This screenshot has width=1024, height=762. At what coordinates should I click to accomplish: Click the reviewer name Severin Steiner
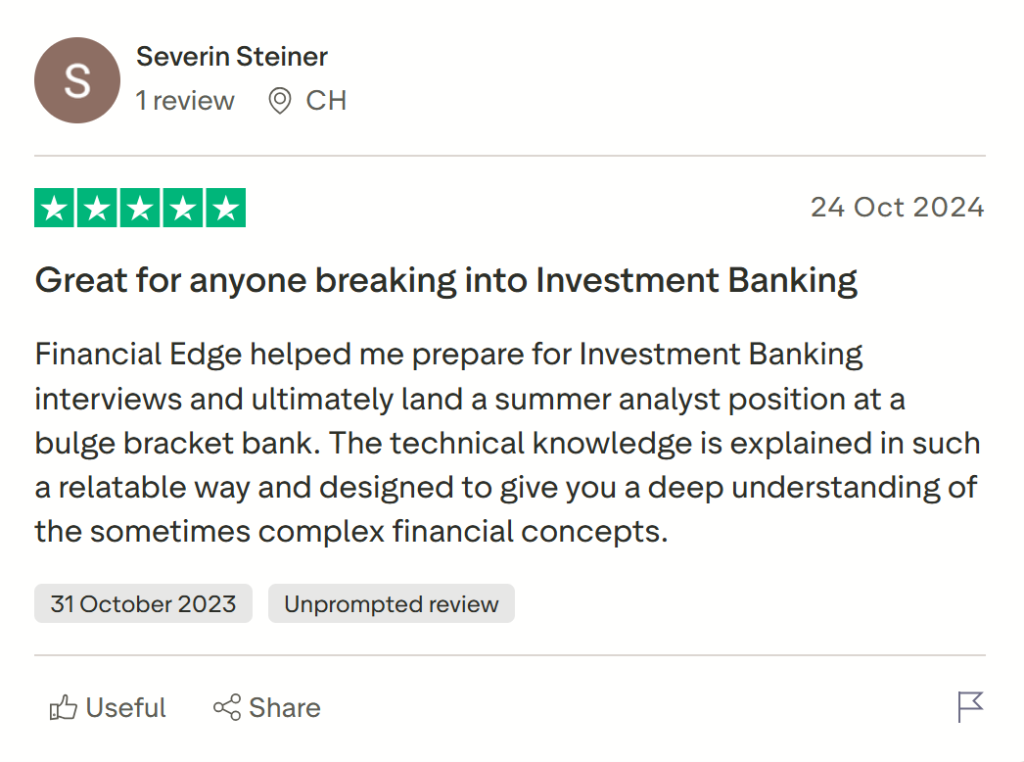(232, 57)
